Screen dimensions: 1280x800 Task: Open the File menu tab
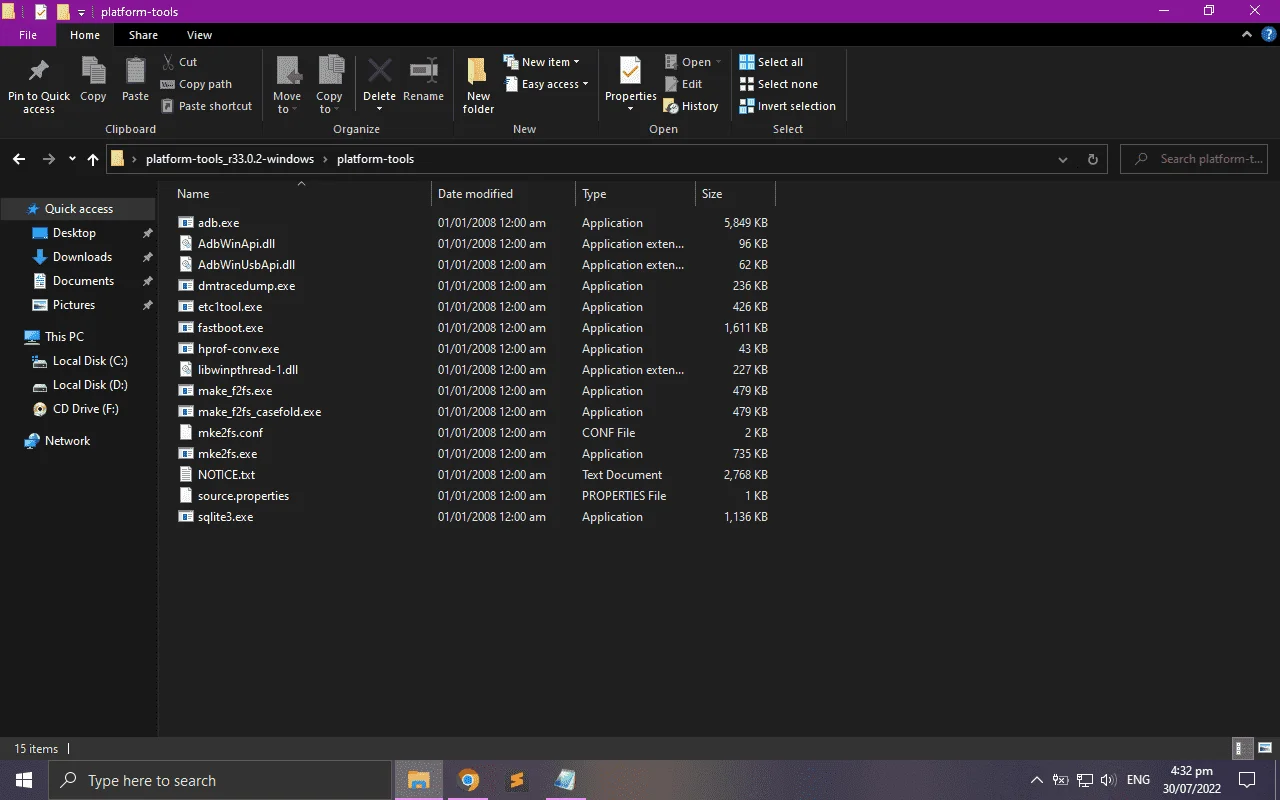coord(28,35)
